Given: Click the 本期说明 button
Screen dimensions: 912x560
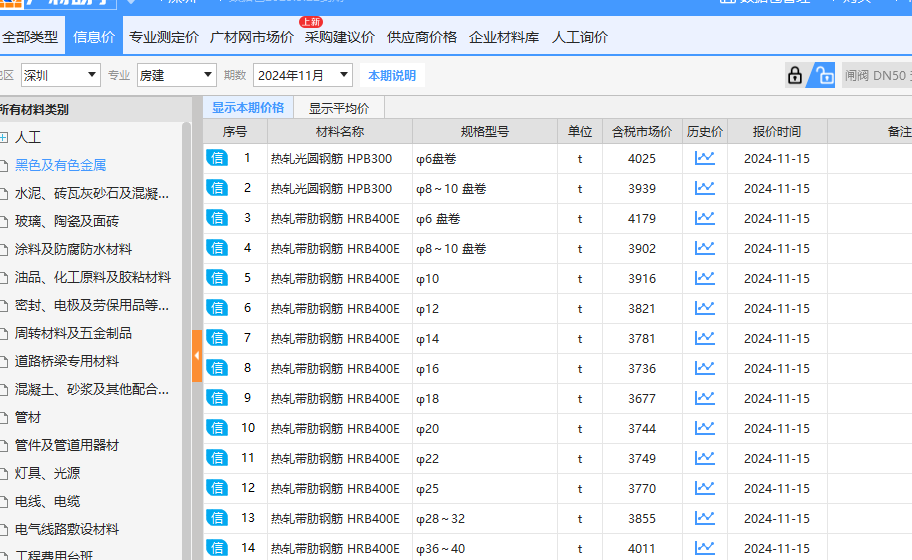Looking at the screenshot, I should pyautogui.click(x=392, y=76).
